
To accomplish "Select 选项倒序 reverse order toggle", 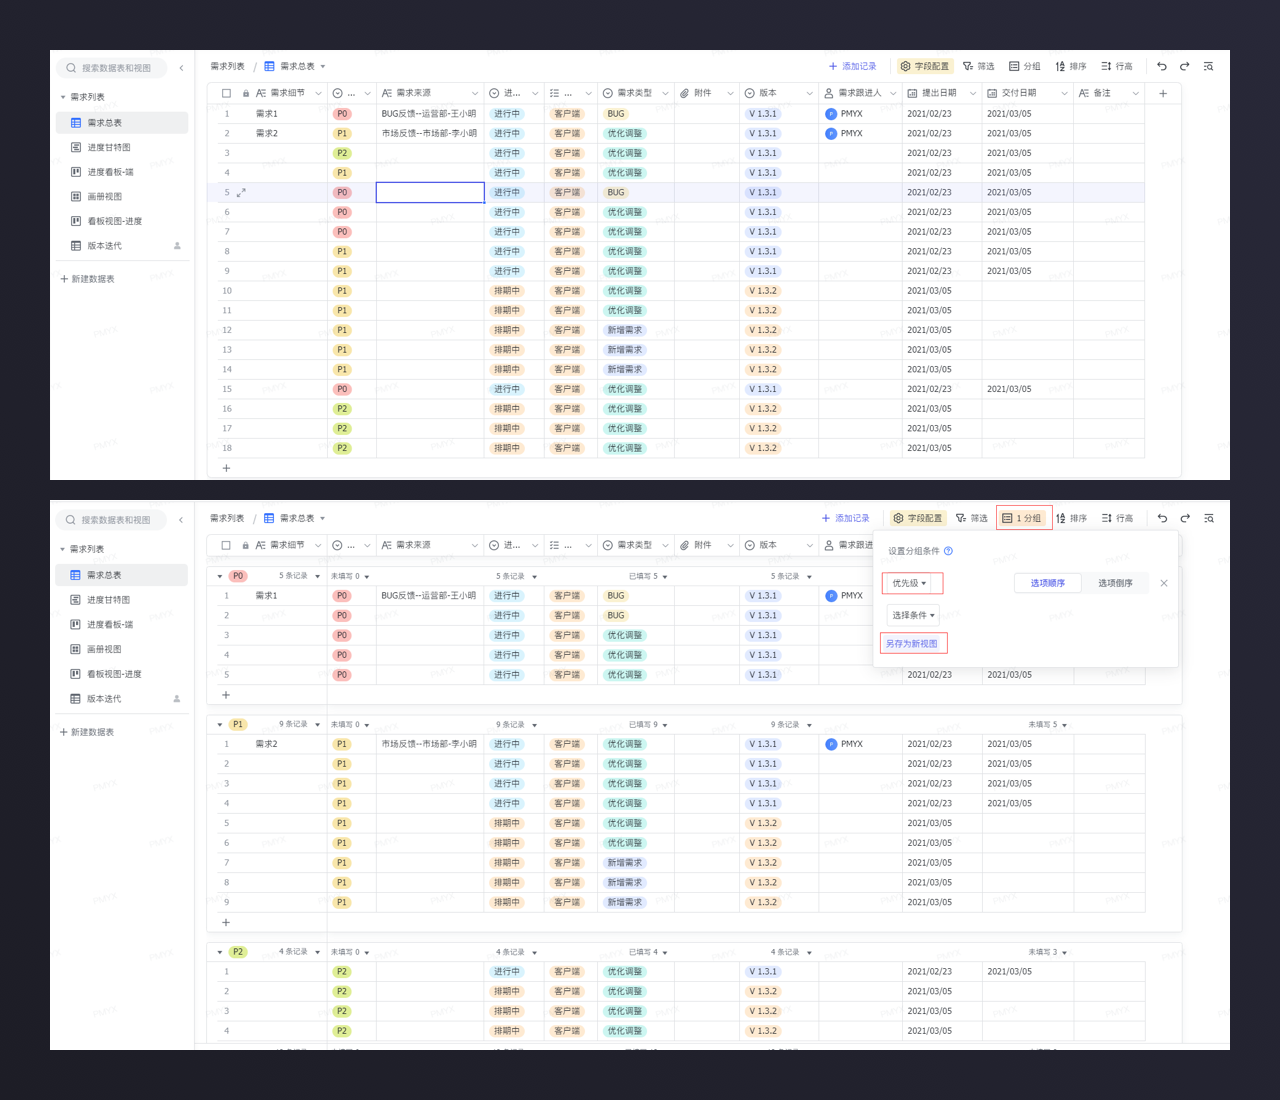I will tap(1115, 583).
